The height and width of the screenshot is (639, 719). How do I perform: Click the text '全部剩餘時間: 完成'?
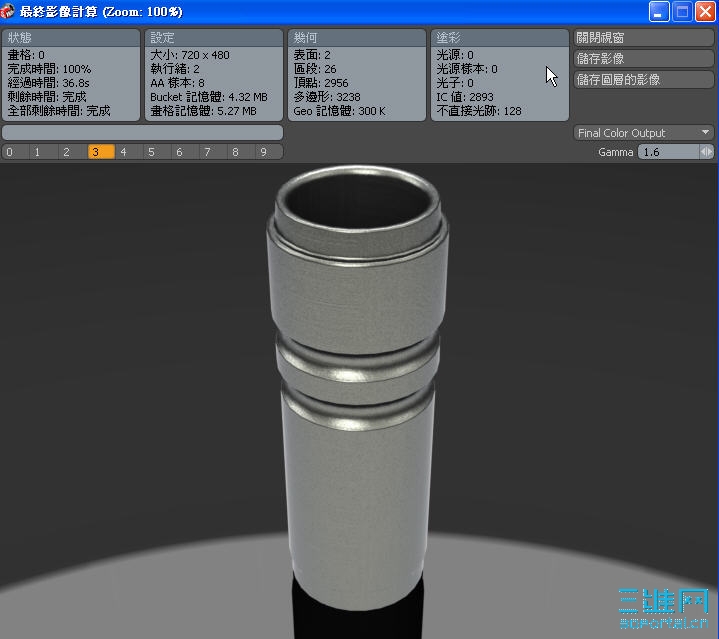[x=59, y=111]
